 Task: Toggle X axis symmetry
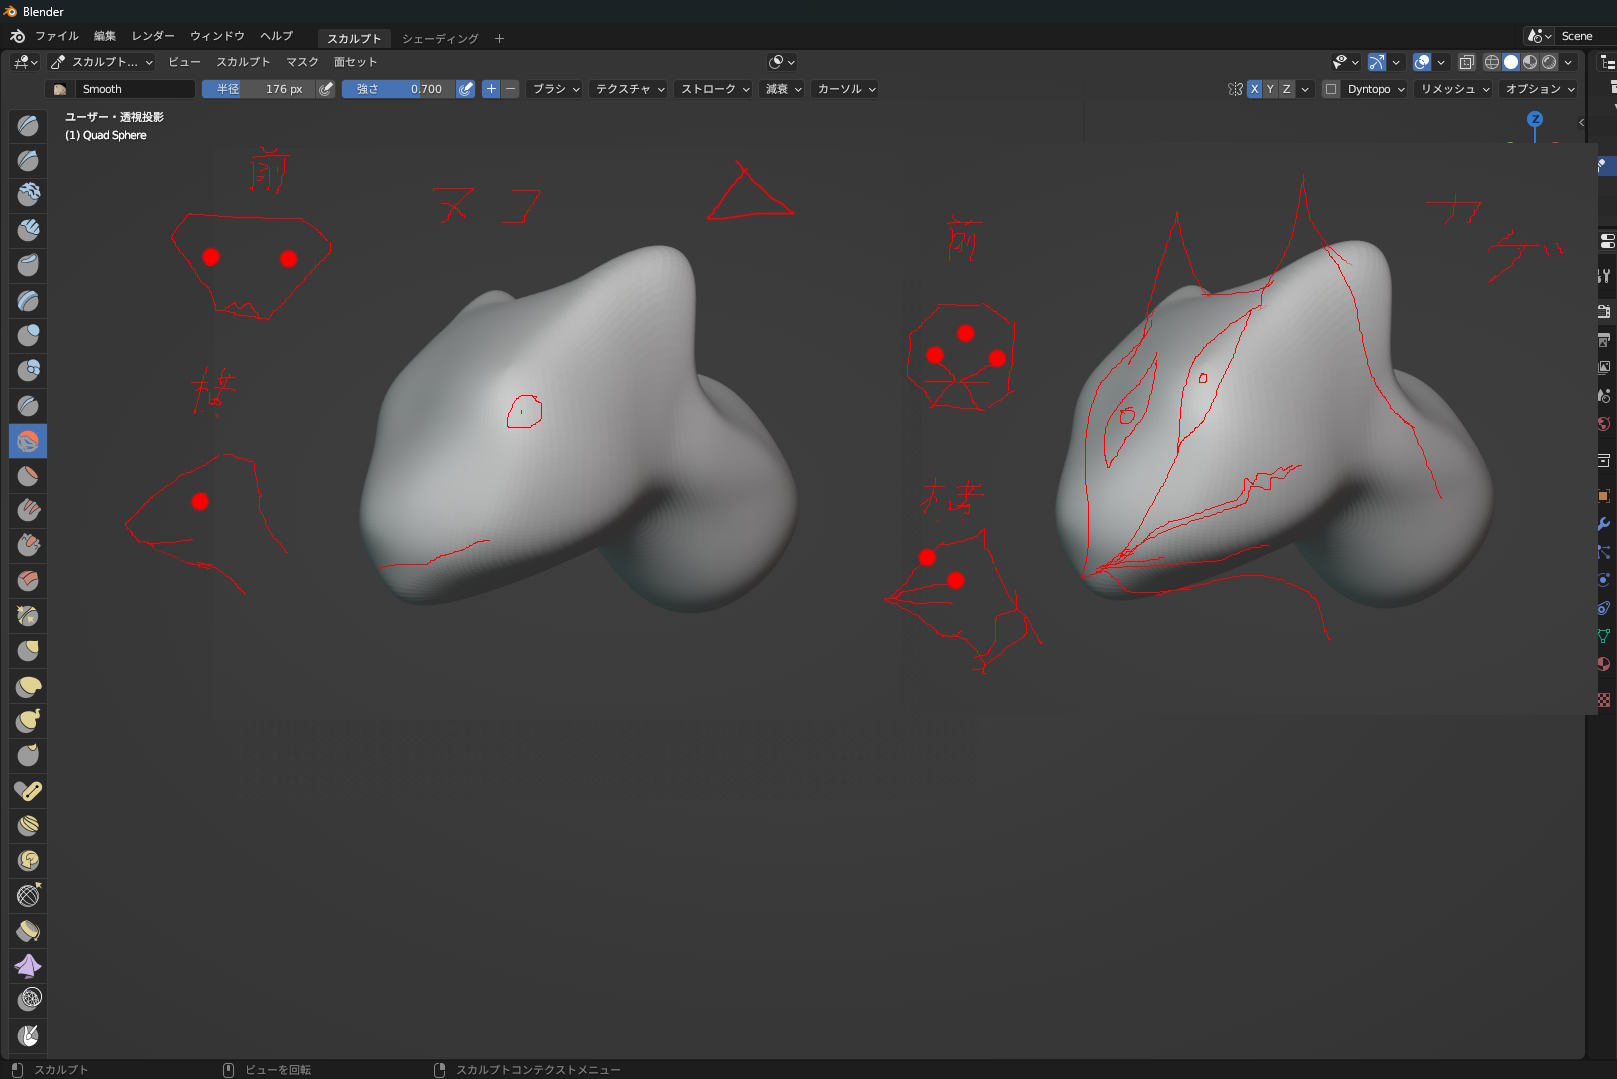tap(1254, 89)
